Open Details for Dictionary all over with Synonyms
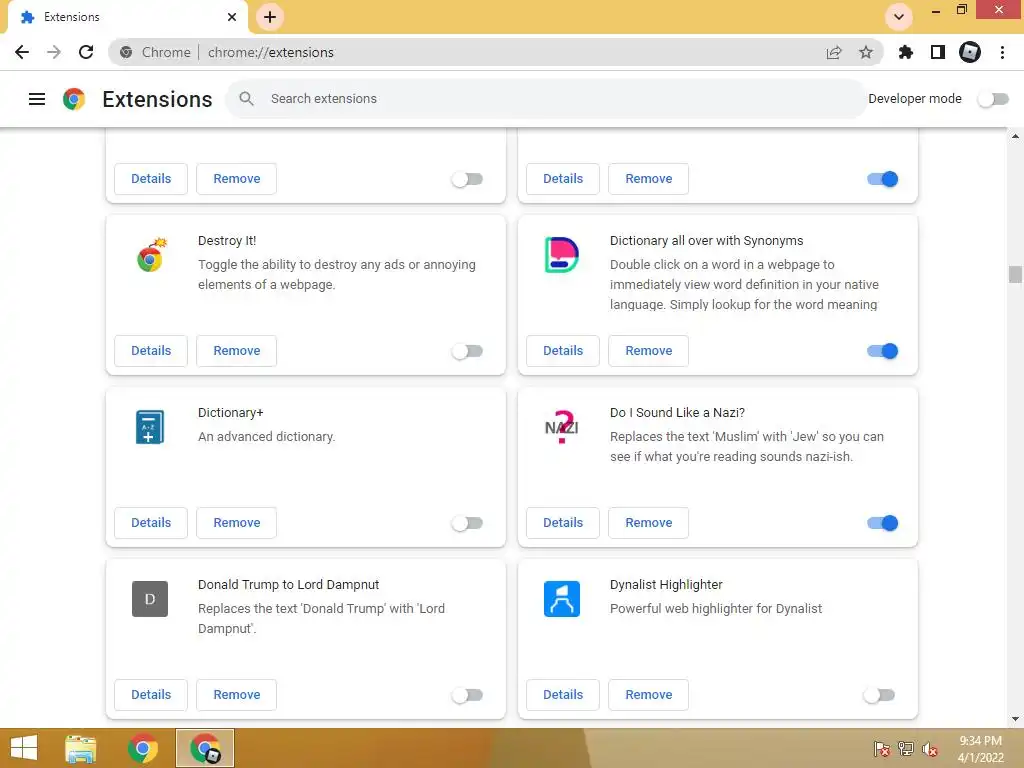The width and height of the screenshot is (1024, 768). click(x=563, y=351)
